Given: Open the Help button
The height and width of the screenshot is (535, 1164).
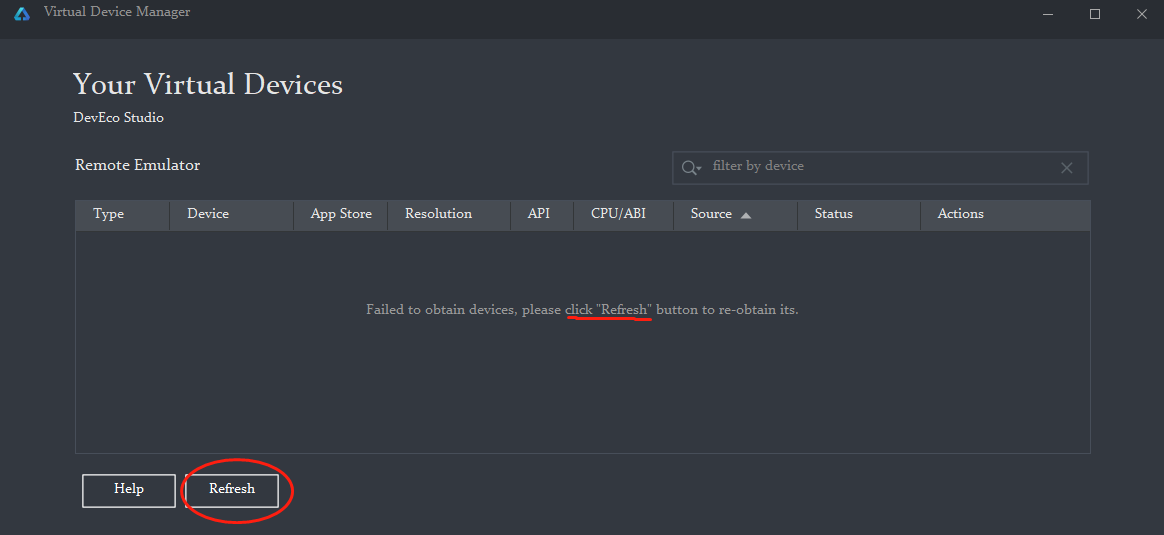Looking at the screenshot, I should click(x=128, y=490).
